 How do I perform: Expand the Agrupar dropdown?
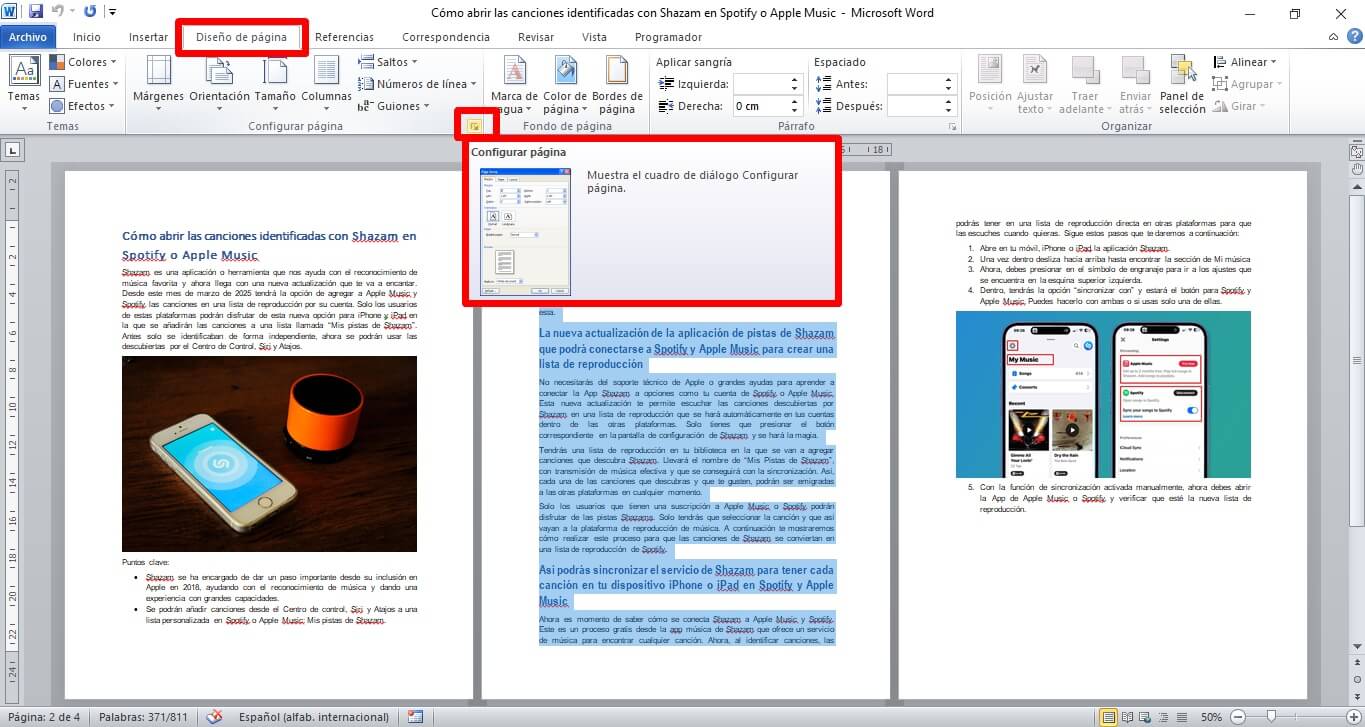tap(1247, 84)
